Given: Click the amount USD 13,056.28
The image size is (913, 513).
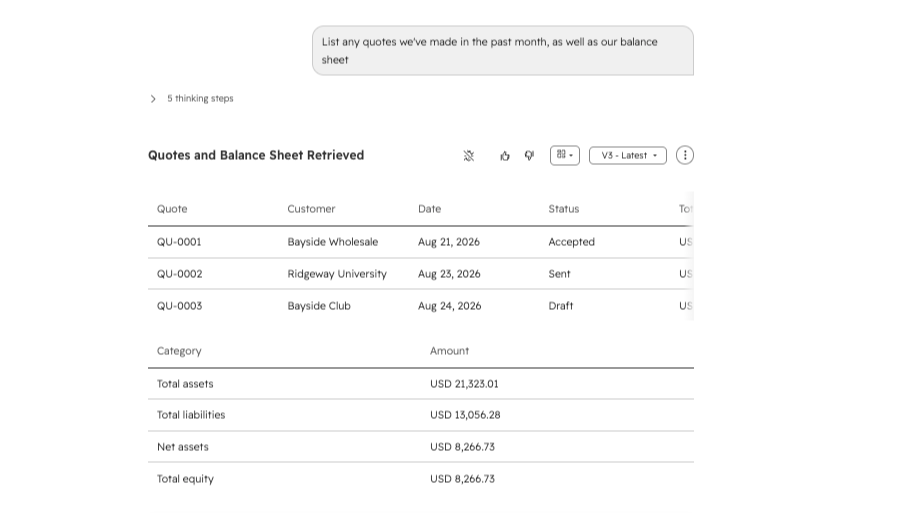Looking at the screenshot, I should (465, 415).
